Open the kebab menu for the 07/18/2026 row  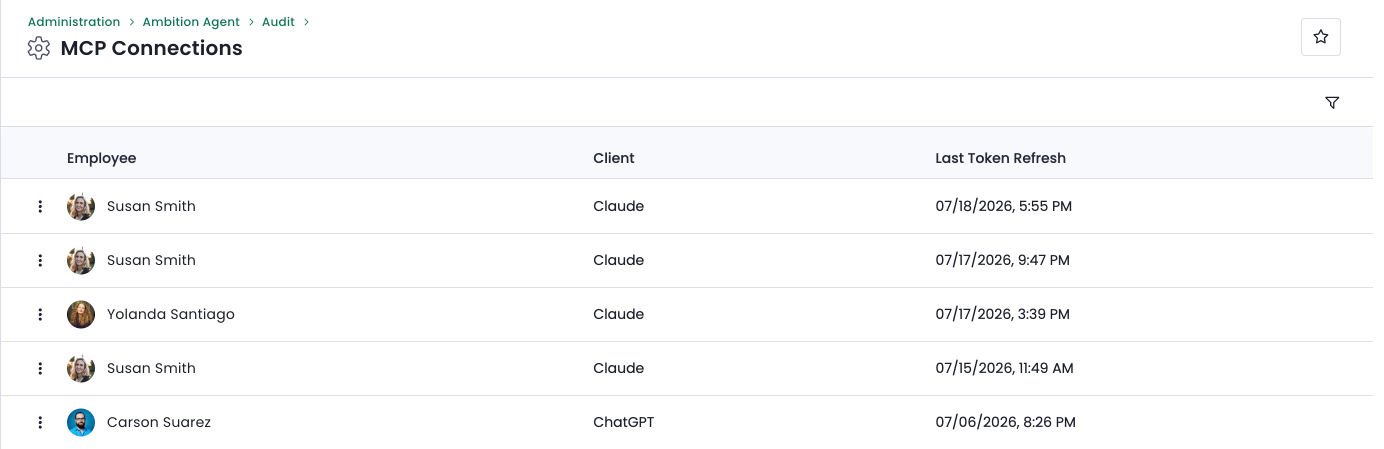point(40,206)
